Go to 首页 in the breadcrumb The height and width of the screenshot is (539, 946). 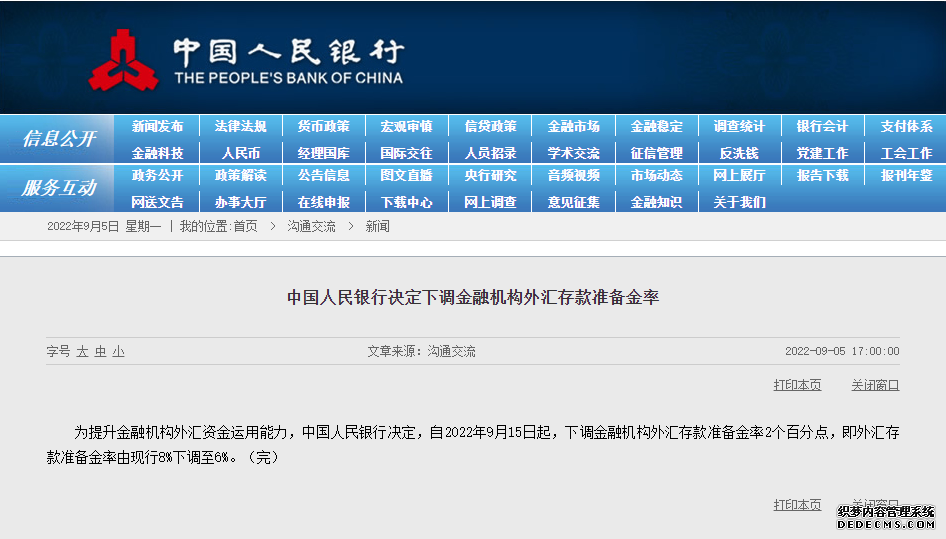246,226
